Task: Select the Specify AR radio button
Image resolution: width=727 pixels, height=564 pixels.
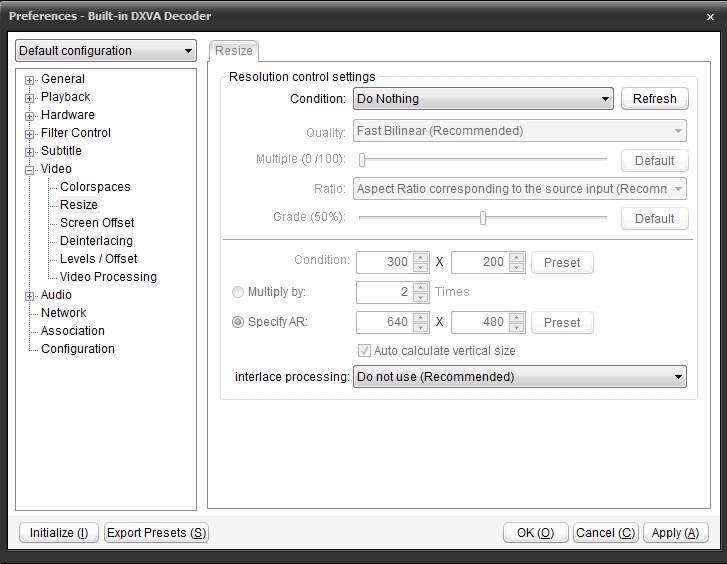Action: point(237,322)
